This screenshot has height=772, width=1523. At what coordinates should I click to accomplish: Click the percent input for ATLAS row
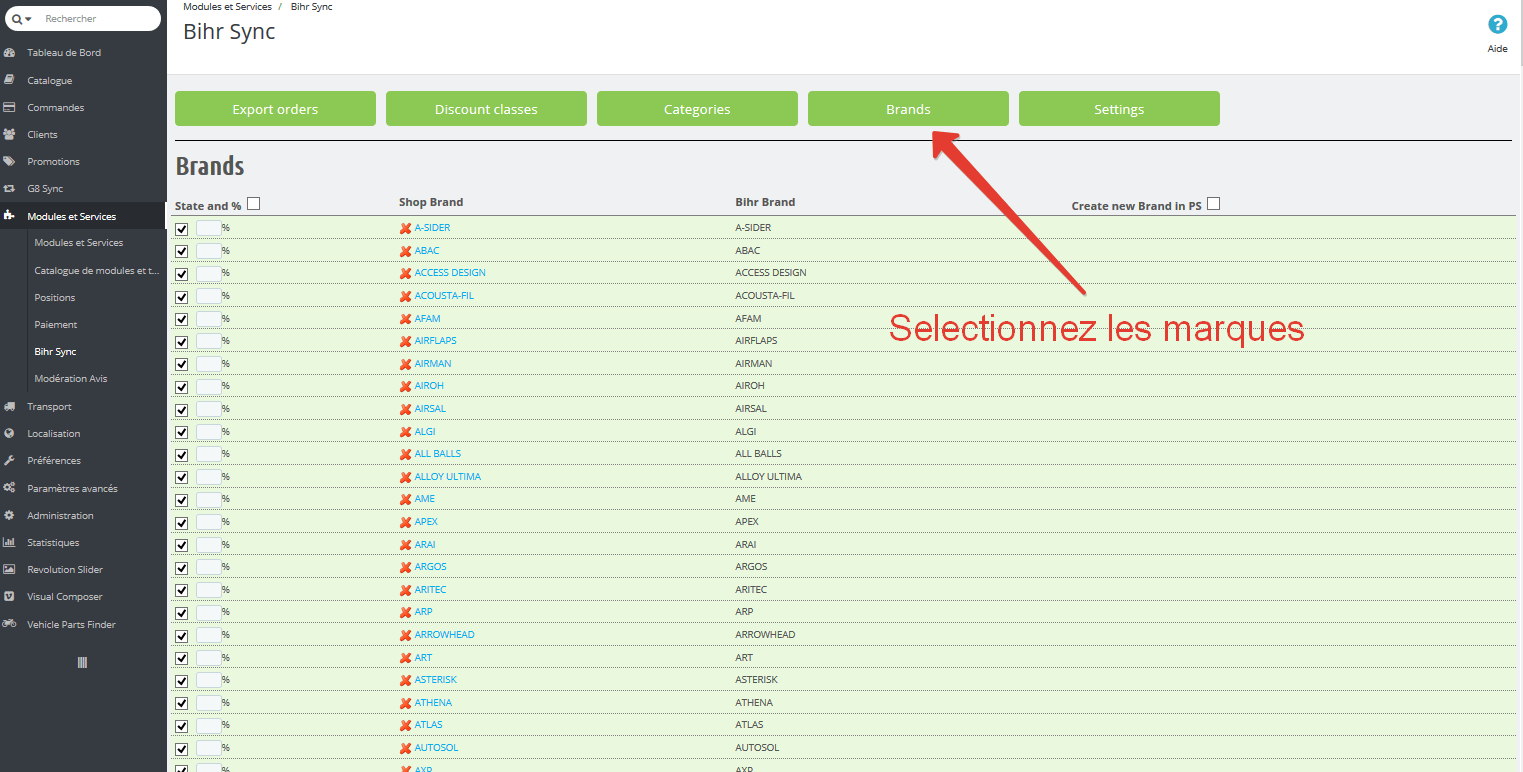(x=208, y=725)
